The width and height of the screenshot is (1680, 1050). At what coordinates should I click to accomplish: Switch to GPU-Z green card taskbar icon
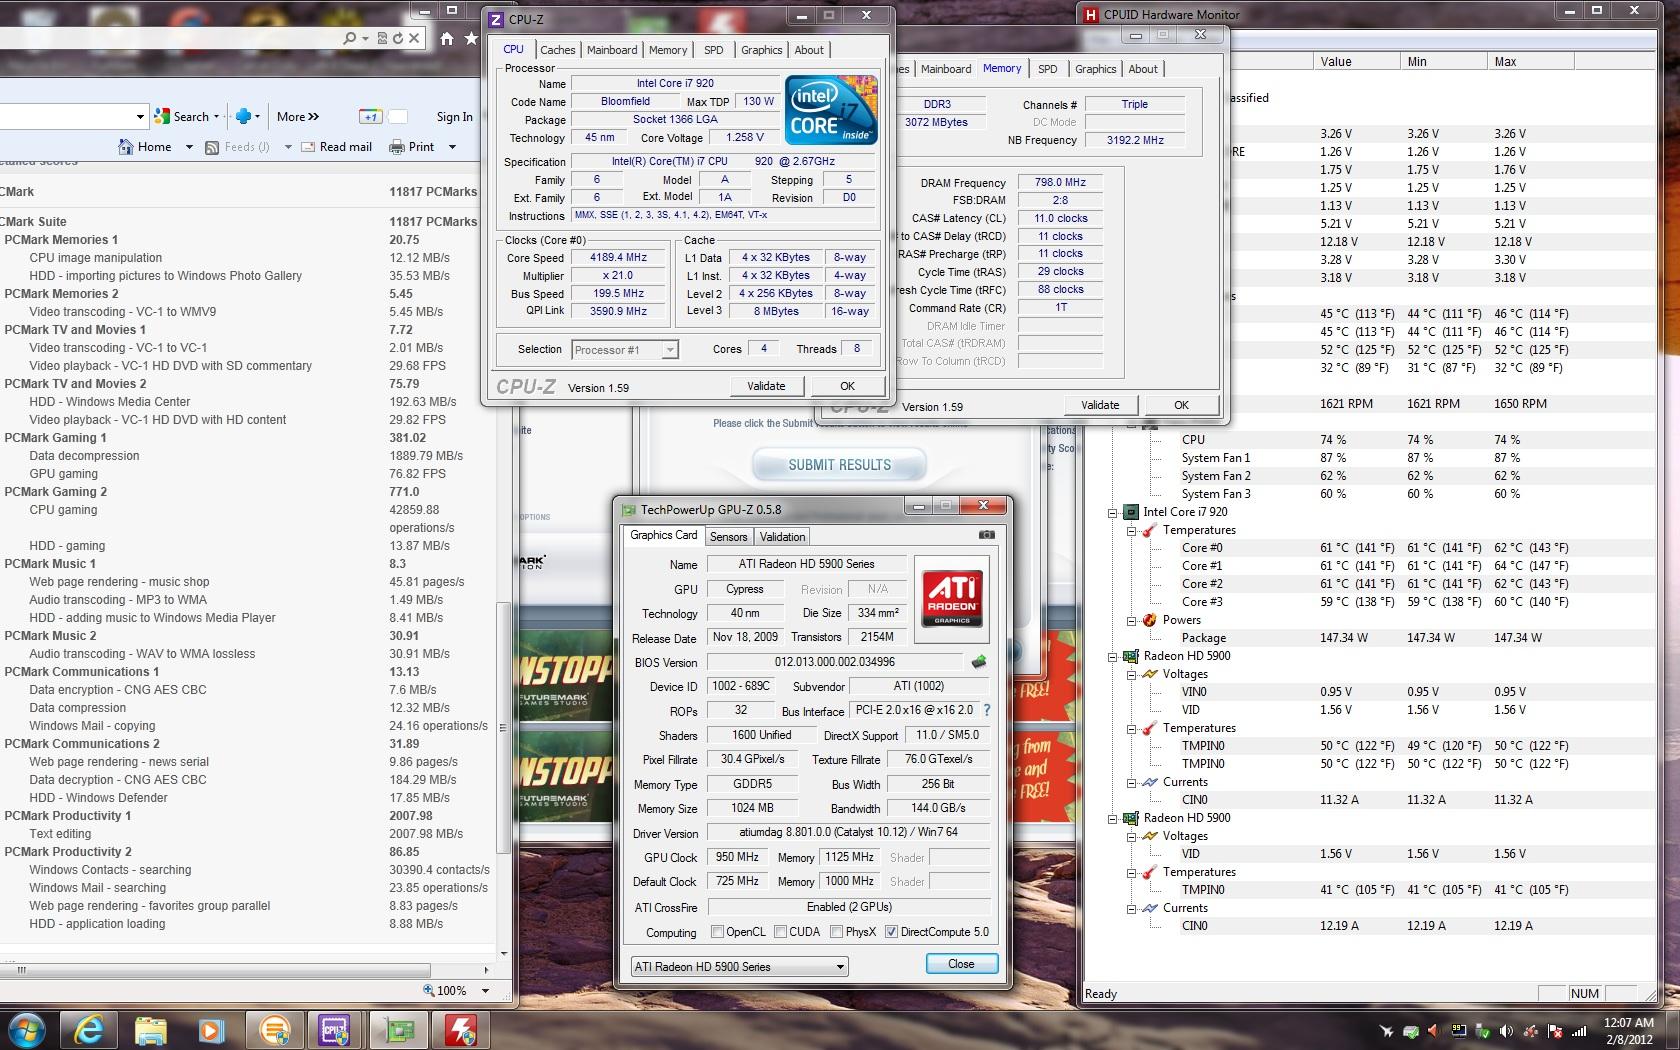(x=399, y=1030)
